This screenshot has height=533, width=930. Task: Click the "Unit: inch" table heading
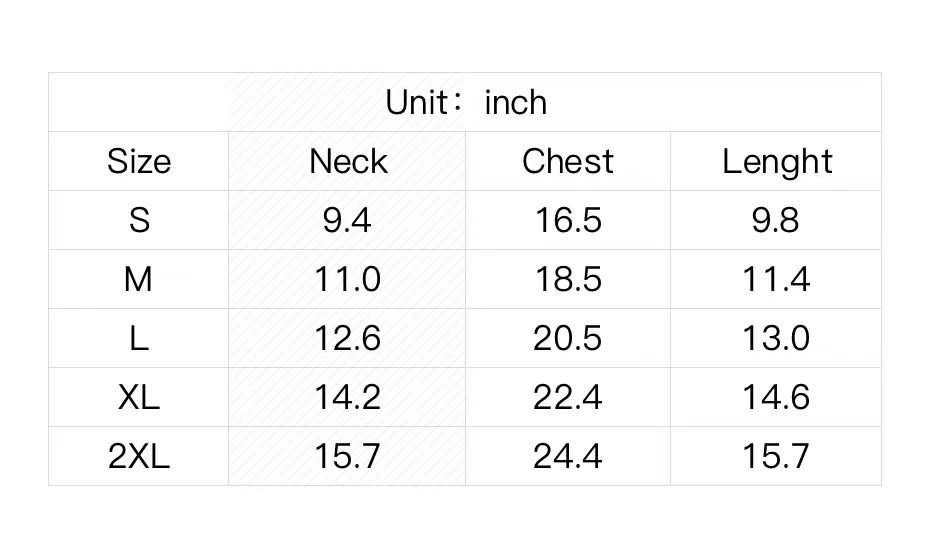[x=466, y=102]
